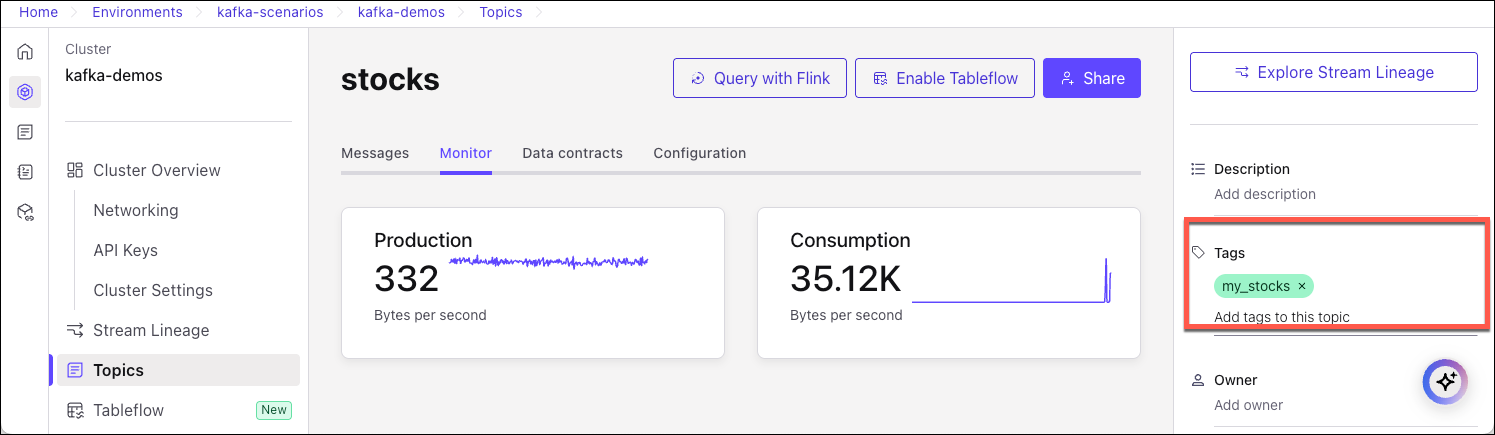Screen dimensions: 1495x435
Task: Click Add description field
Action: pos(1265,194)
